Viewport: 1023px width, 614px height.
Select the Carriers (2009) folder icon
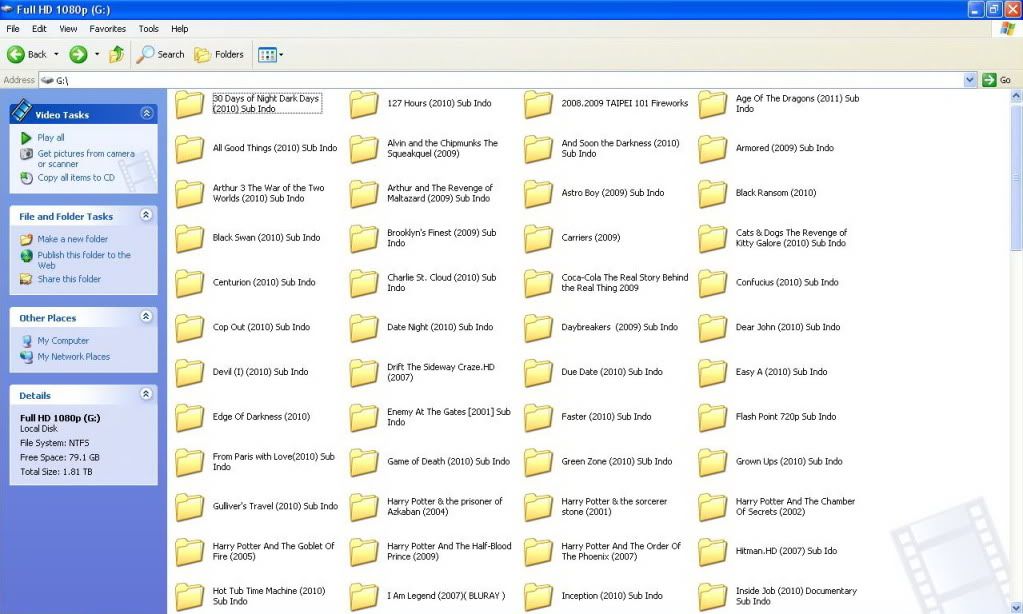pyautogui.click(x=538, y=238)
